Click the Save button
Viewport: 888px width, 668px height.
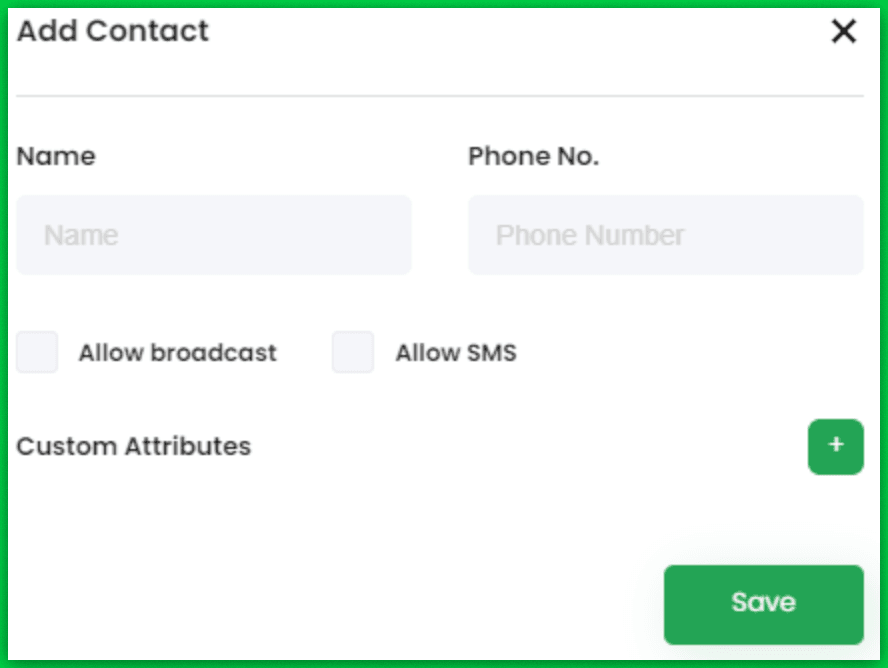pos(763,603)
